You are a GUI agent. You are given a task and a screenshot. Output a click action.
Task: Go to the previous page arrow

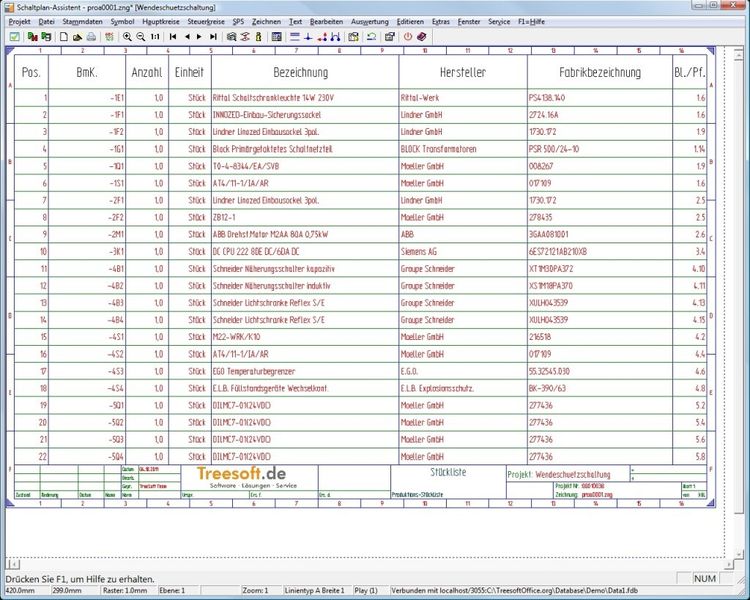[x=187, y=36]
